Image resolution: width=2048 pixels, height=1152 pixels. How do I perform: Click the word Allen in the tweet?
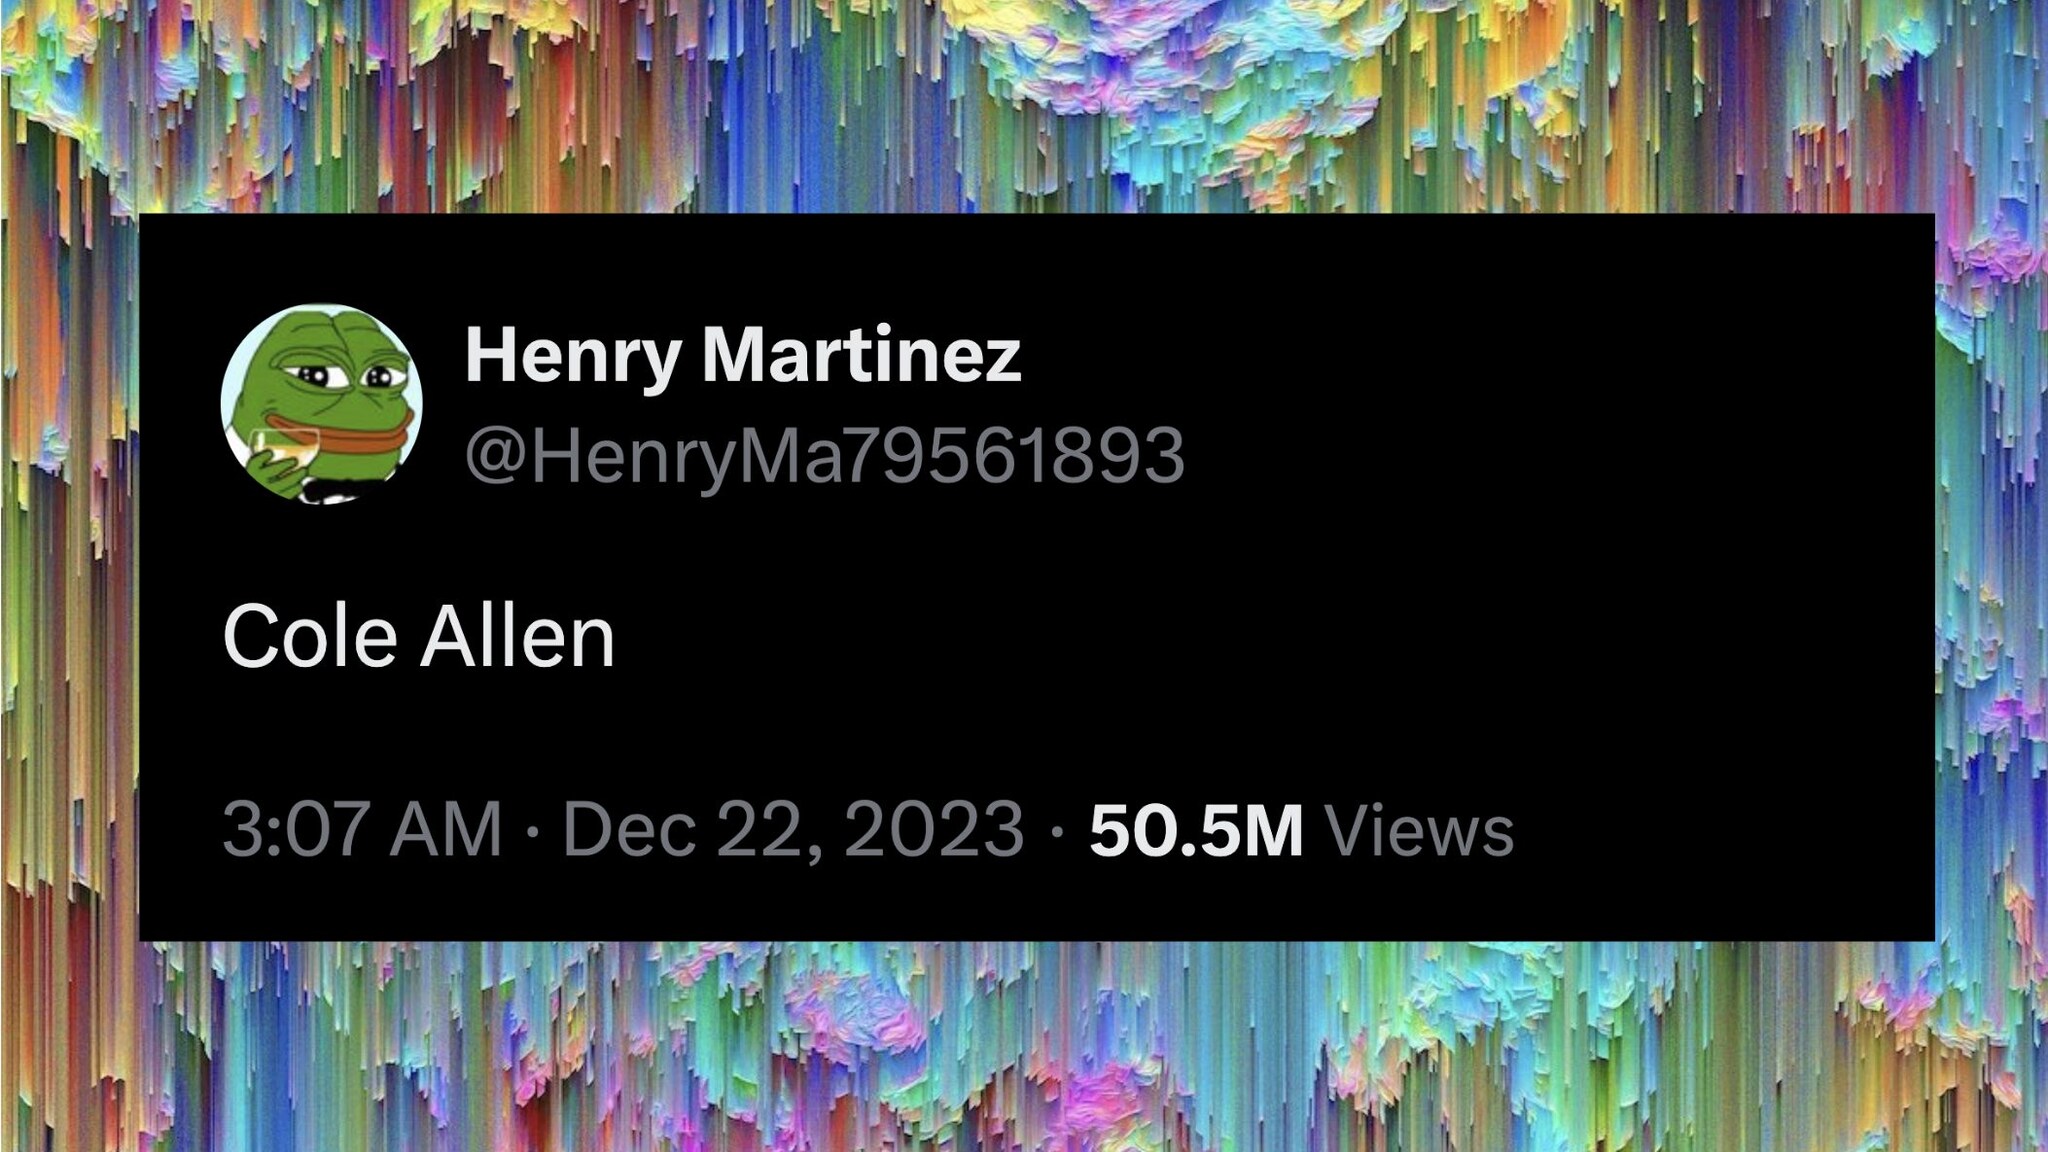coord(517,635)
